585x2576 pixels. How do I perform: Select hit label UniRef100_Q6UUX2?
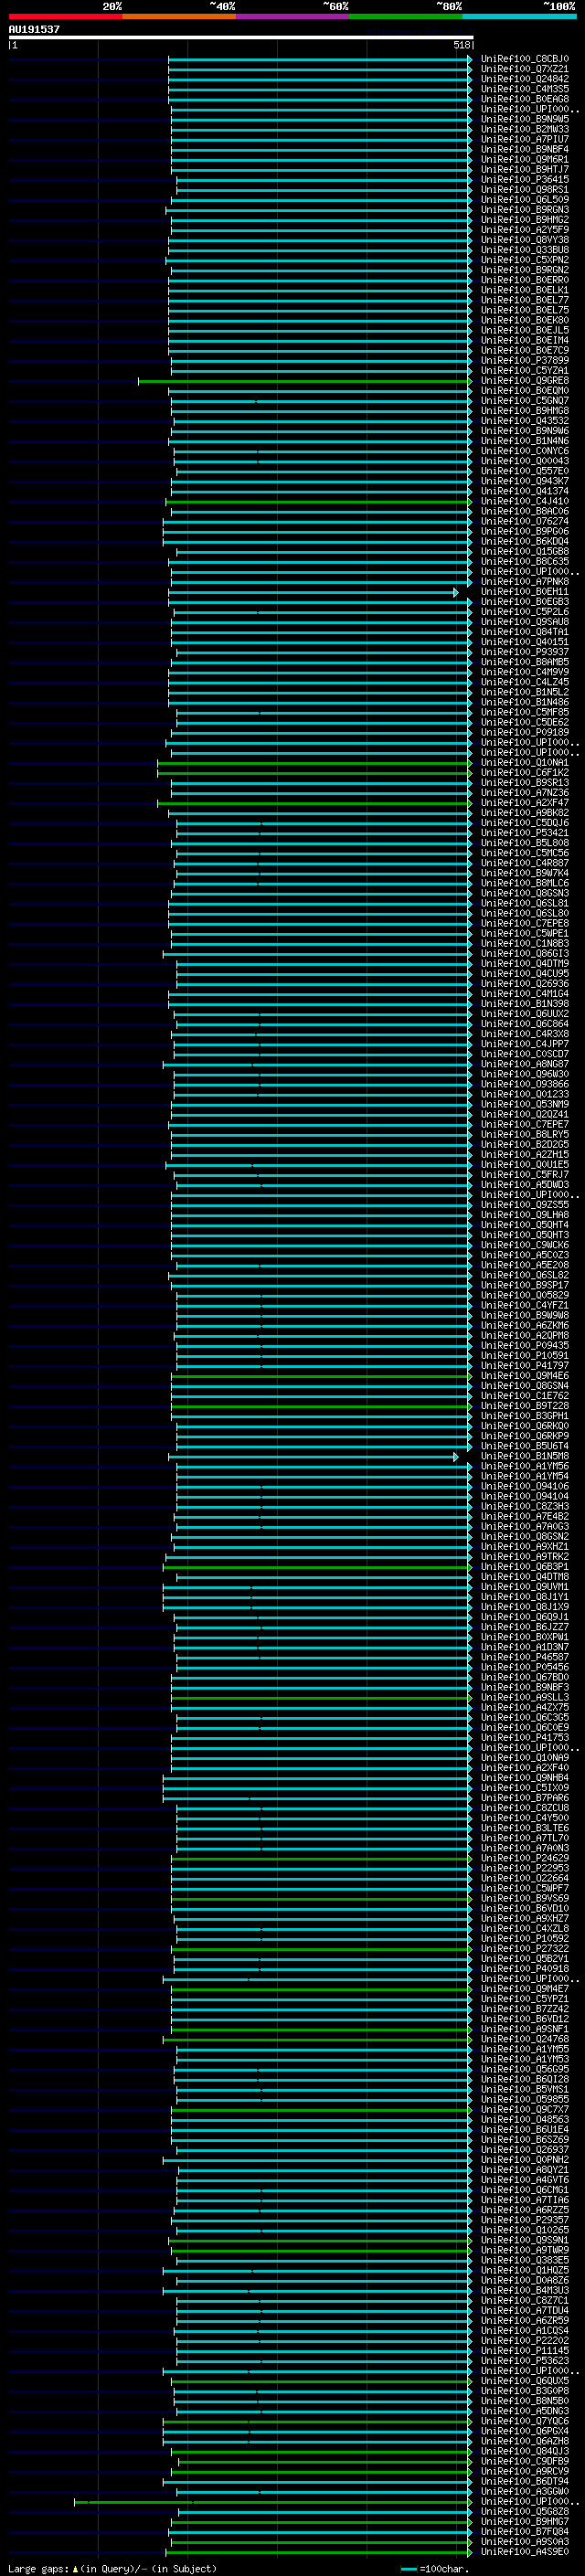pos(524,1014)
